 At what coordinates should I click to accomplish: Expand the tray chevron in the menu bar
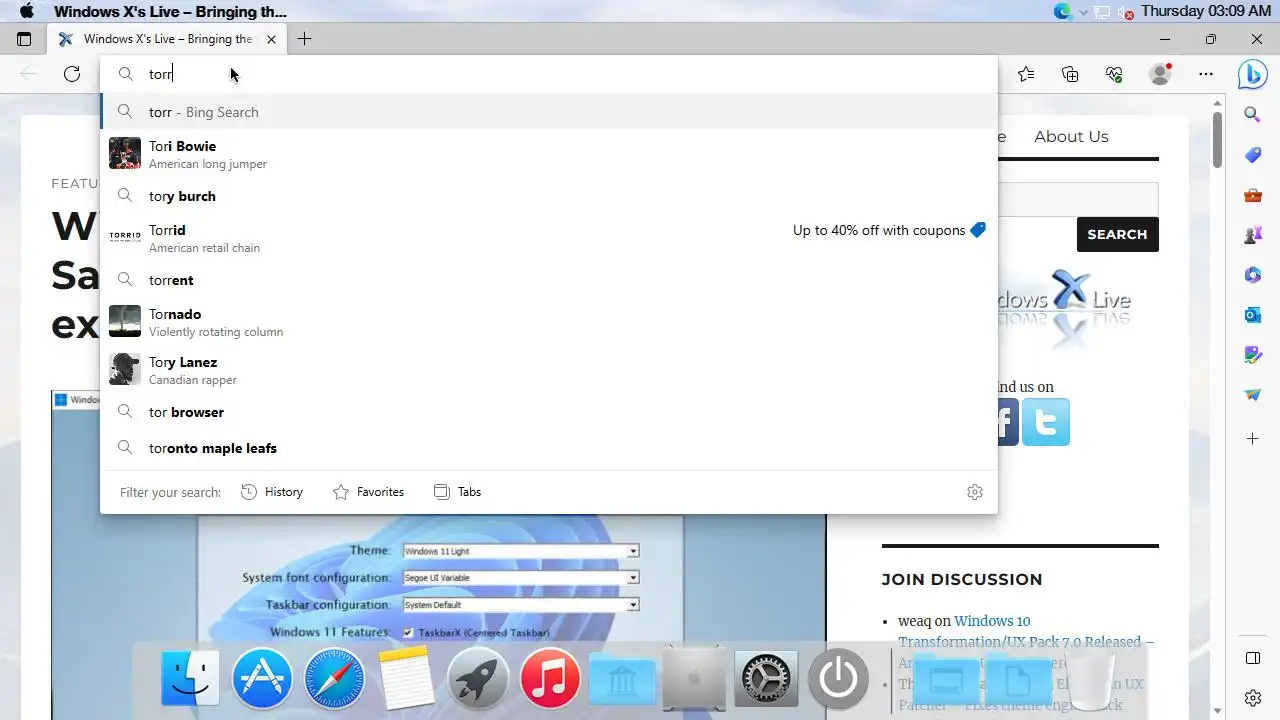coord(1083,12)
